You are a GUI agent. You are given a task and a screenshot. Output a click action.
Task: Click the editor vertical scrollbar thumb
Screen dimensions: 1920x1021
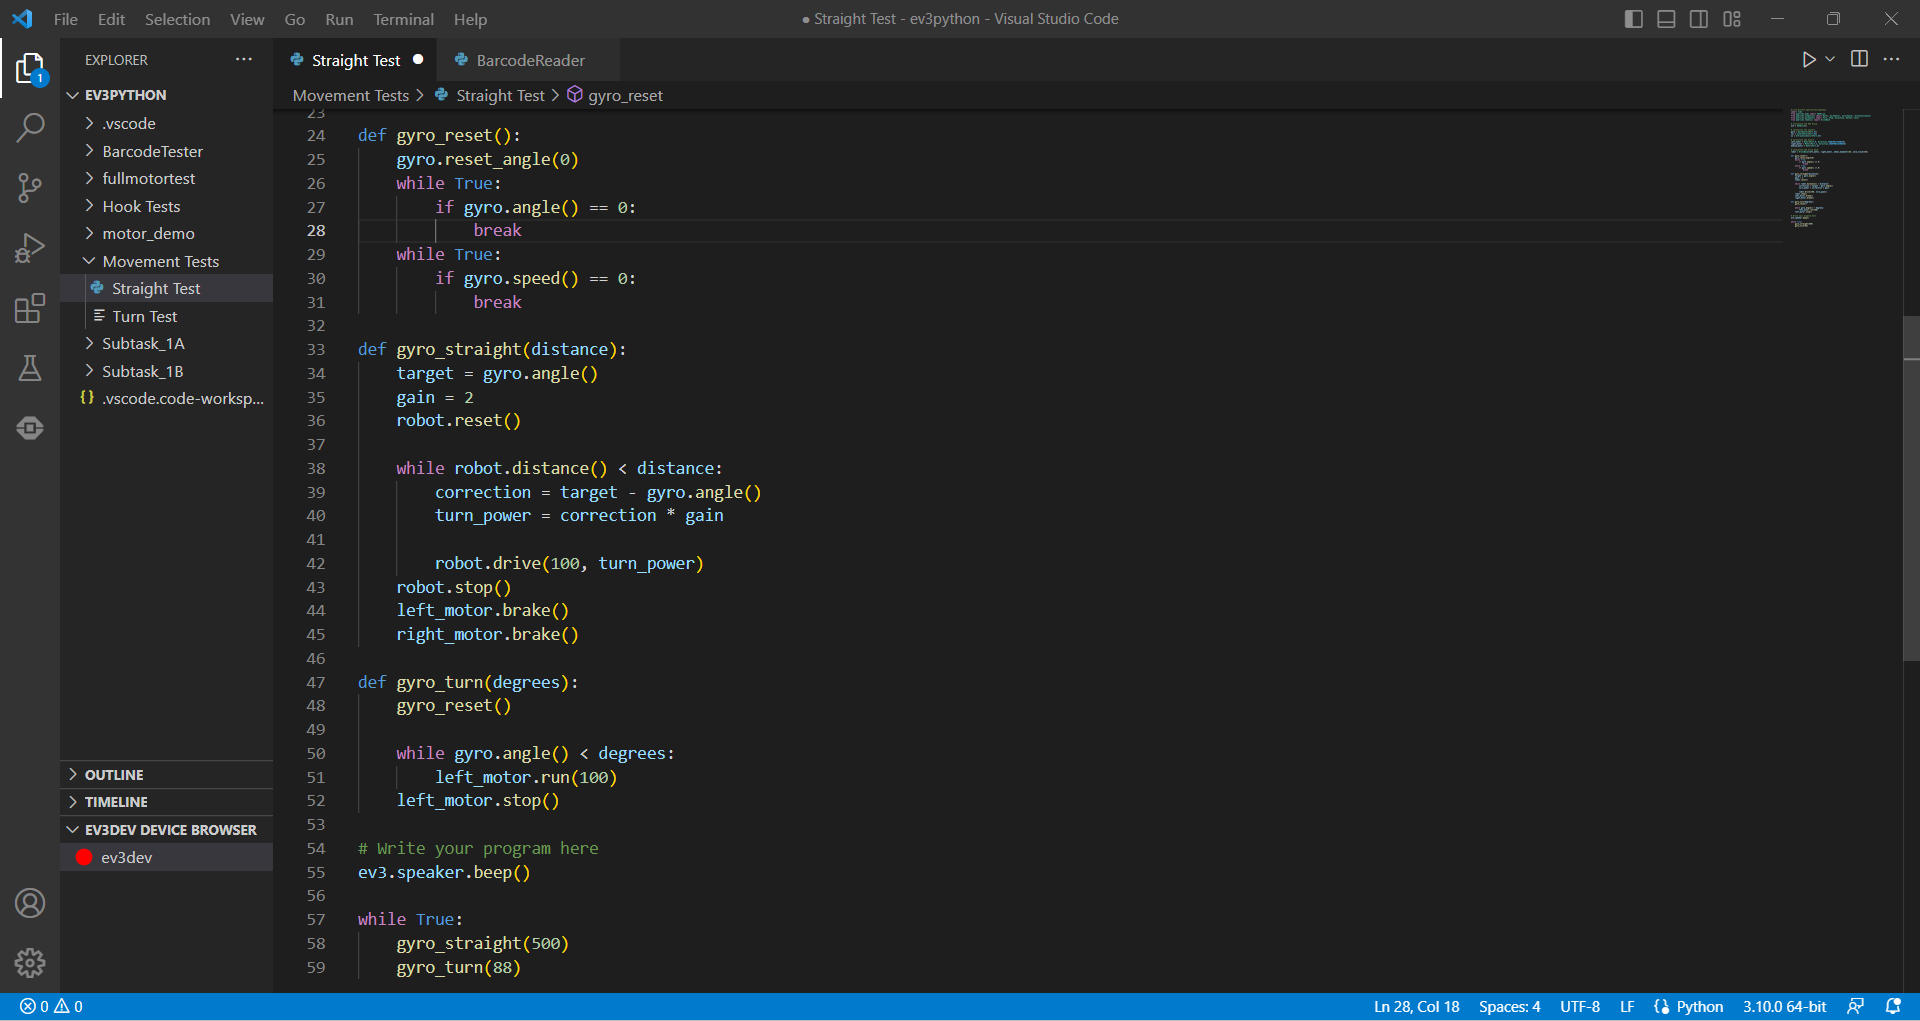pyautogui.click(x=1911, y=489)
